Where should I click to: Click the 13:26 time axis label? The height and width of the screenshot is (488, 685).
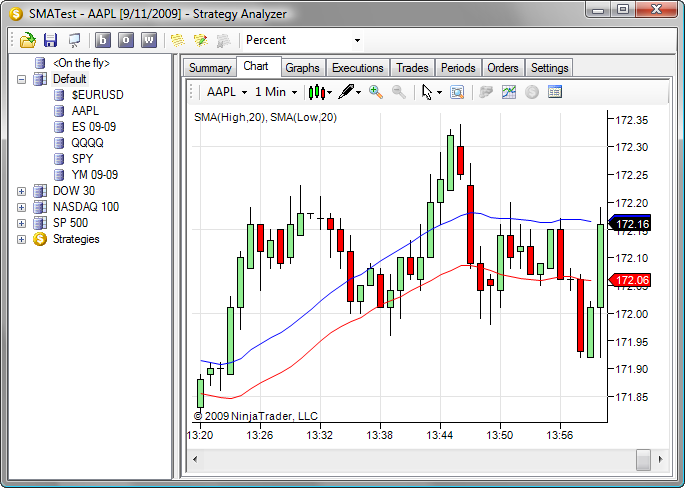pyautogui.click(x=260, y=436)
